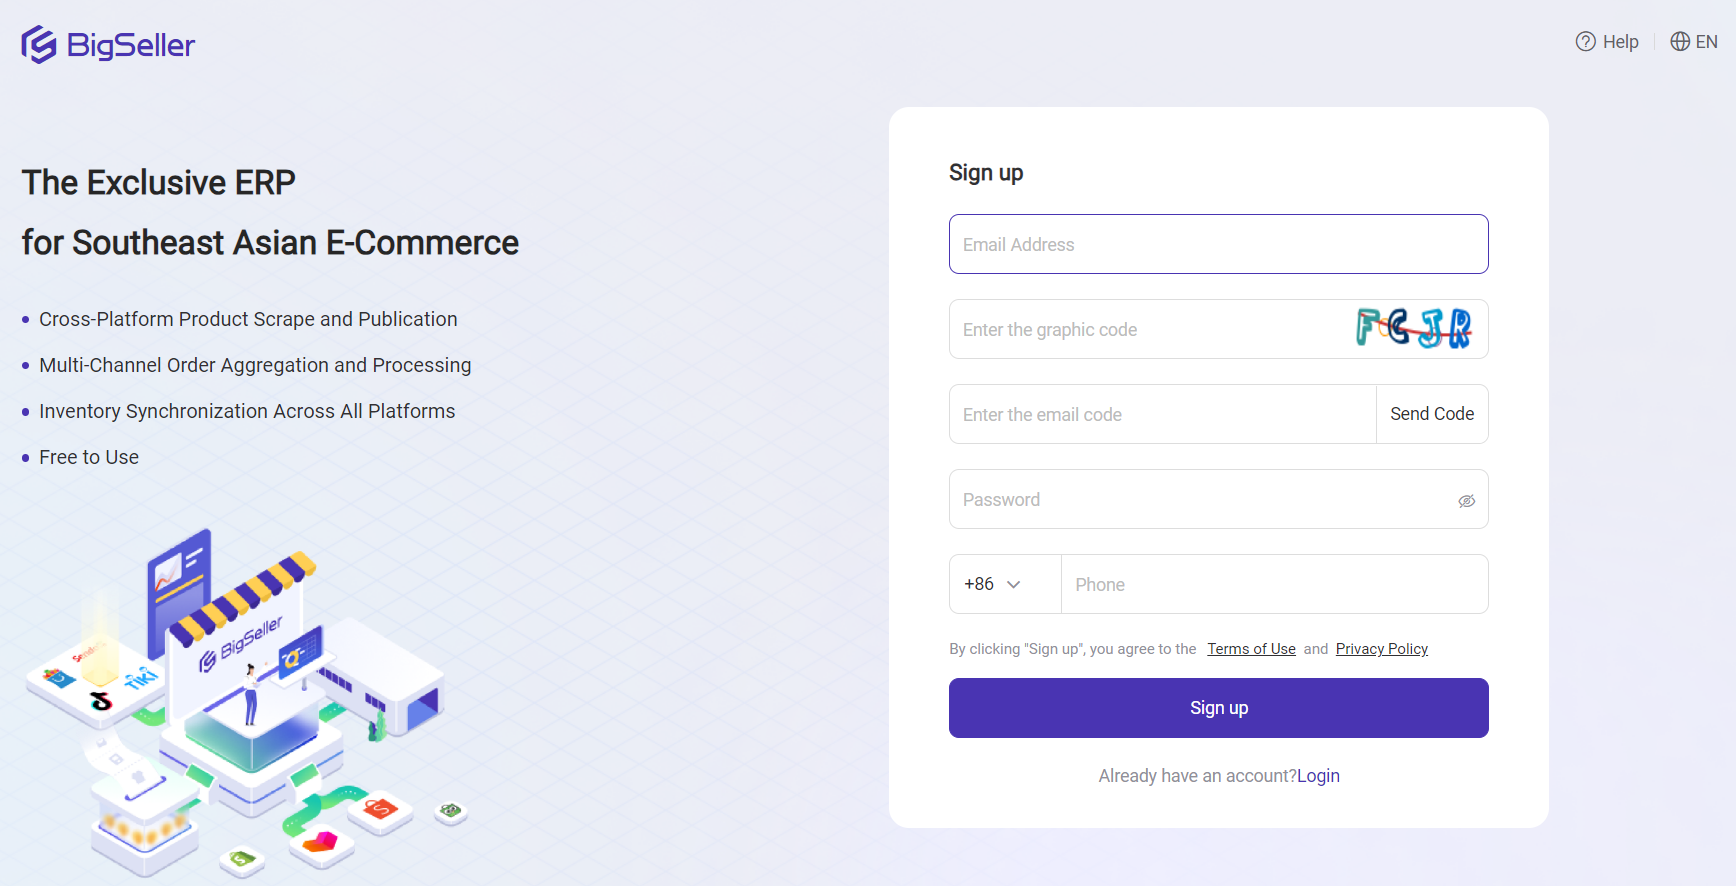Screen dimensions: 1736x886
Task: Click the Login link
Action: [1318, 775]
